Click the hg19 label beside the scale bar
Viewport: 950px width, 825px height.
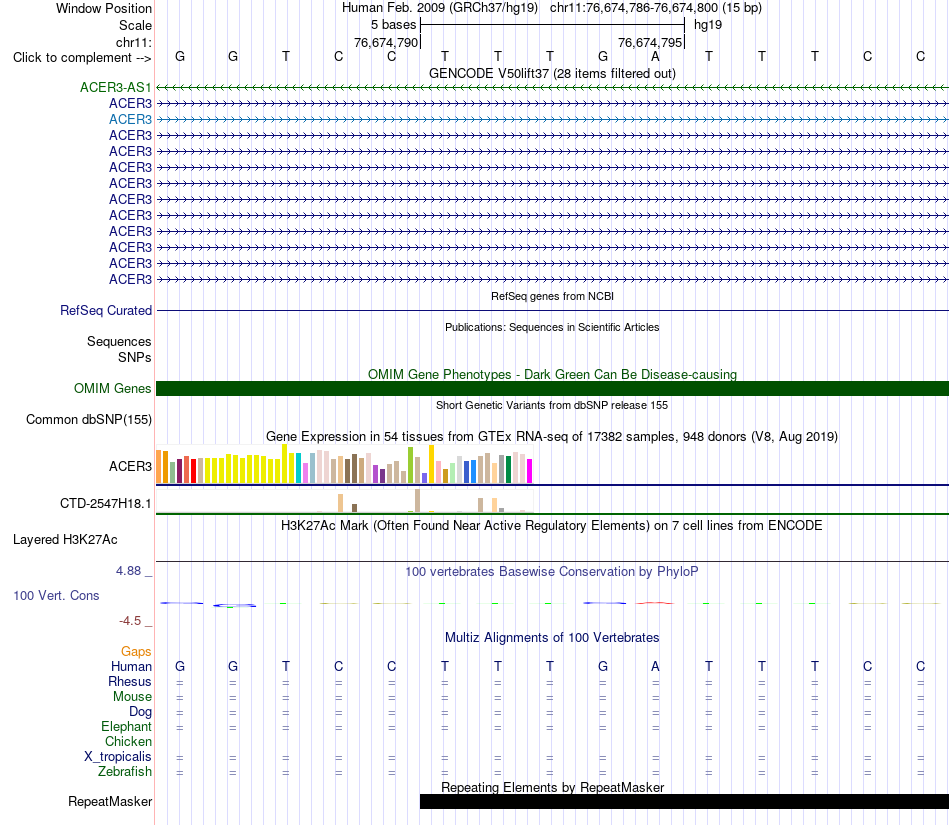coord(708,25)
